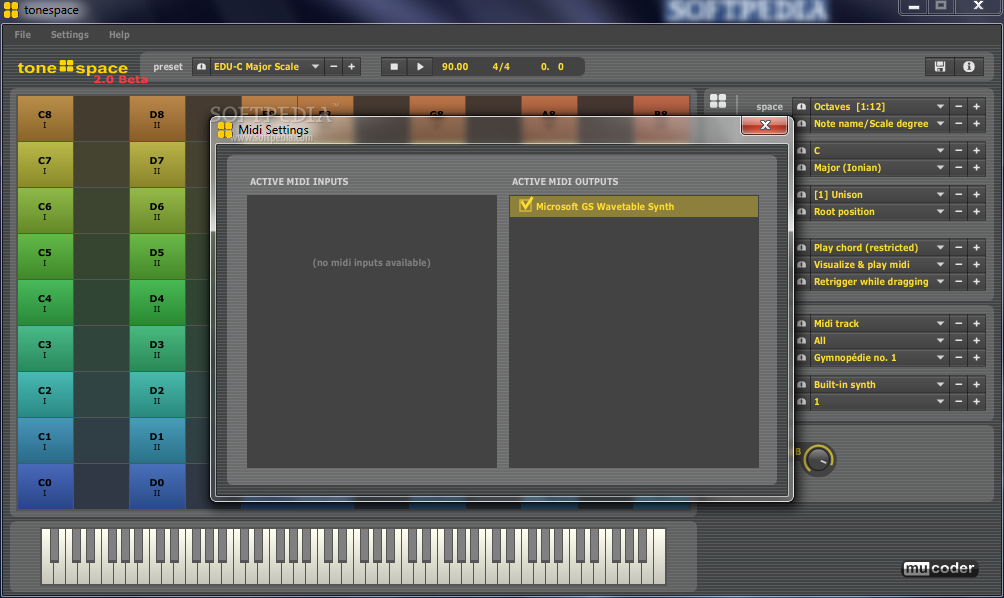Click plus button for Built-in synth
Screen dimensions: 1004x598
click(976, 385)
